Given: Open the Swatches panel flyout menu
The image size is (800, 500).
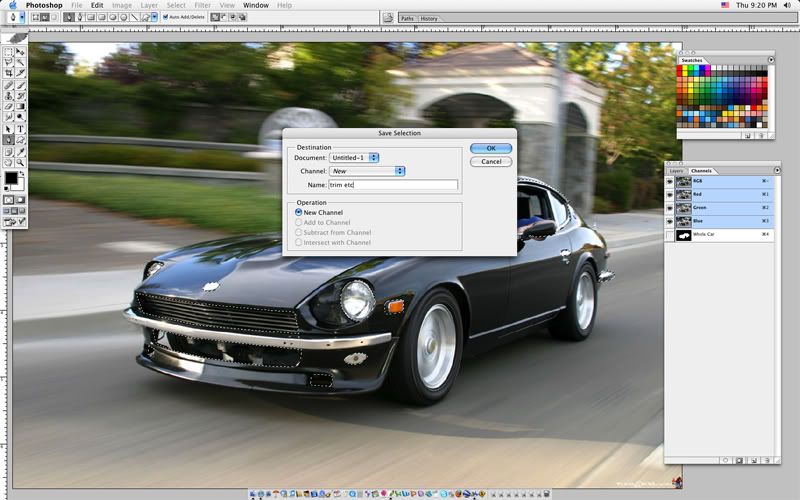Looking at the screenshot, I should pyautogui.click(x=772, y=60).
